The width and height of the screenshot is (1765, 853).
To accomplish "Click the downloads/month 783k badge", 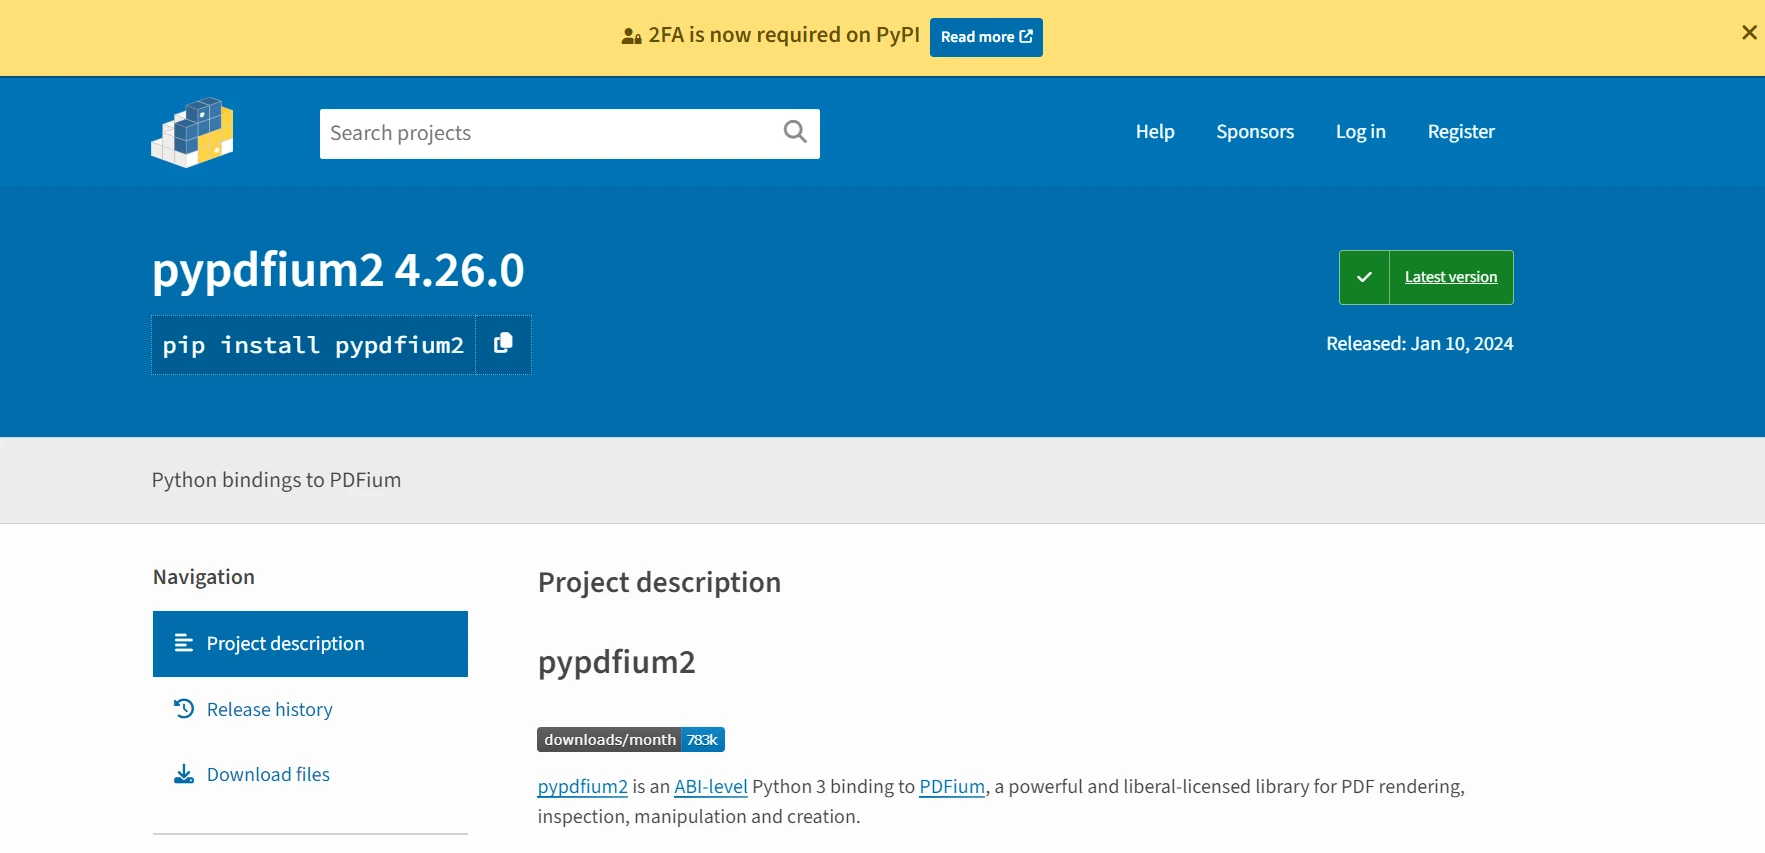I will click(x=631, y=739).
